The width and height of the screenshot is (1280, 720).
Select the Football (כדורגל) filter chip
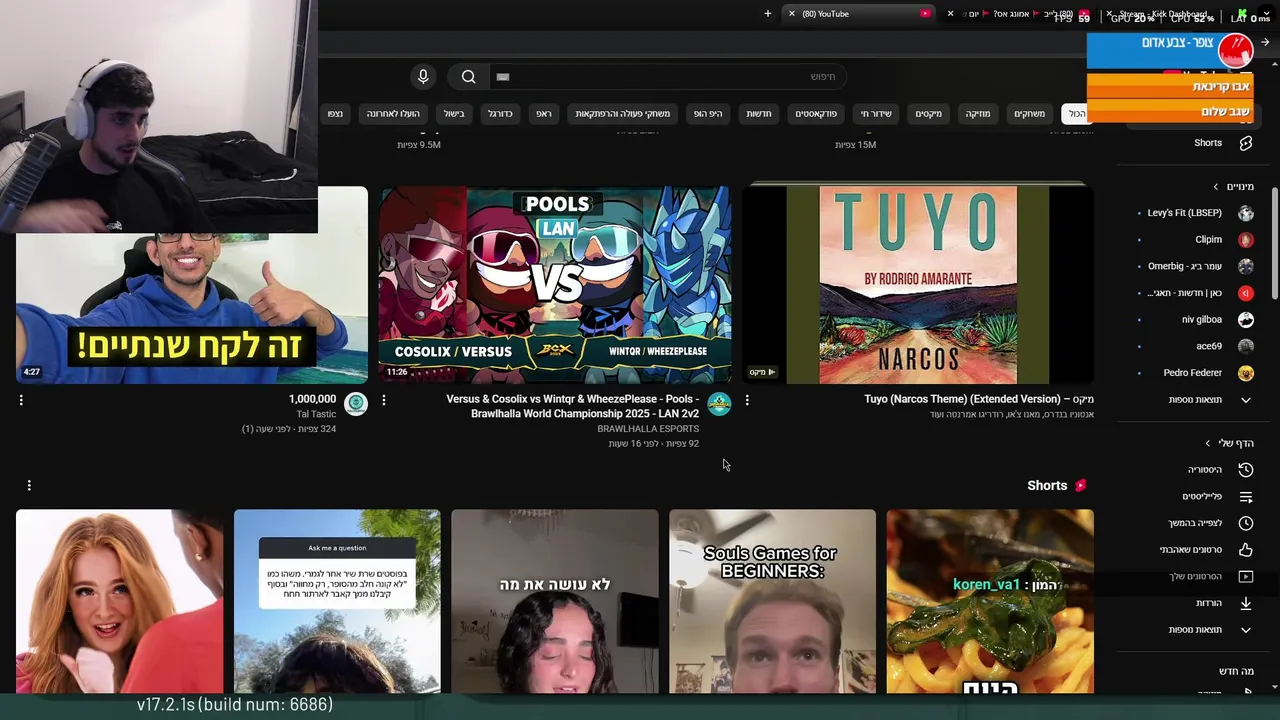click(500, 113)
